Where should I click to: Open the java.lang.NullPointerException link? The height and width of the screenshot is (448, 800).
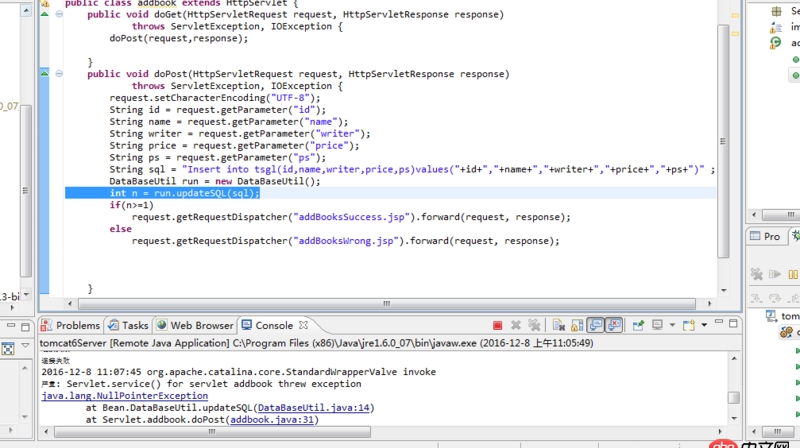click(124, 395)
